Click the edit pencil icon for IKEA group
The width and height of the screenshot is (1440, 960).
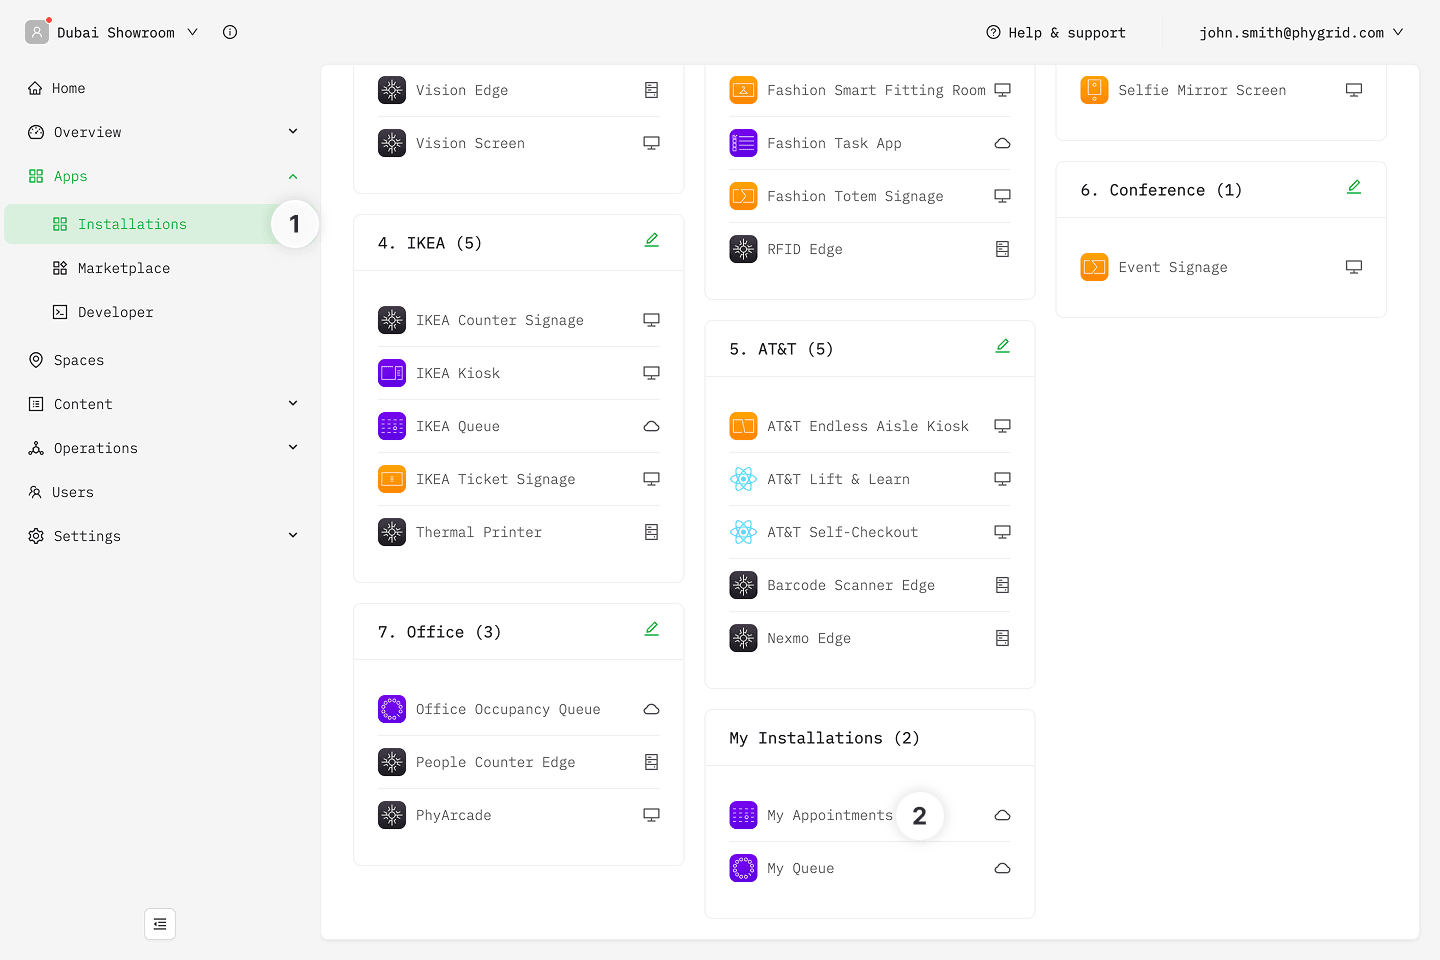click(x=651, y=240)
